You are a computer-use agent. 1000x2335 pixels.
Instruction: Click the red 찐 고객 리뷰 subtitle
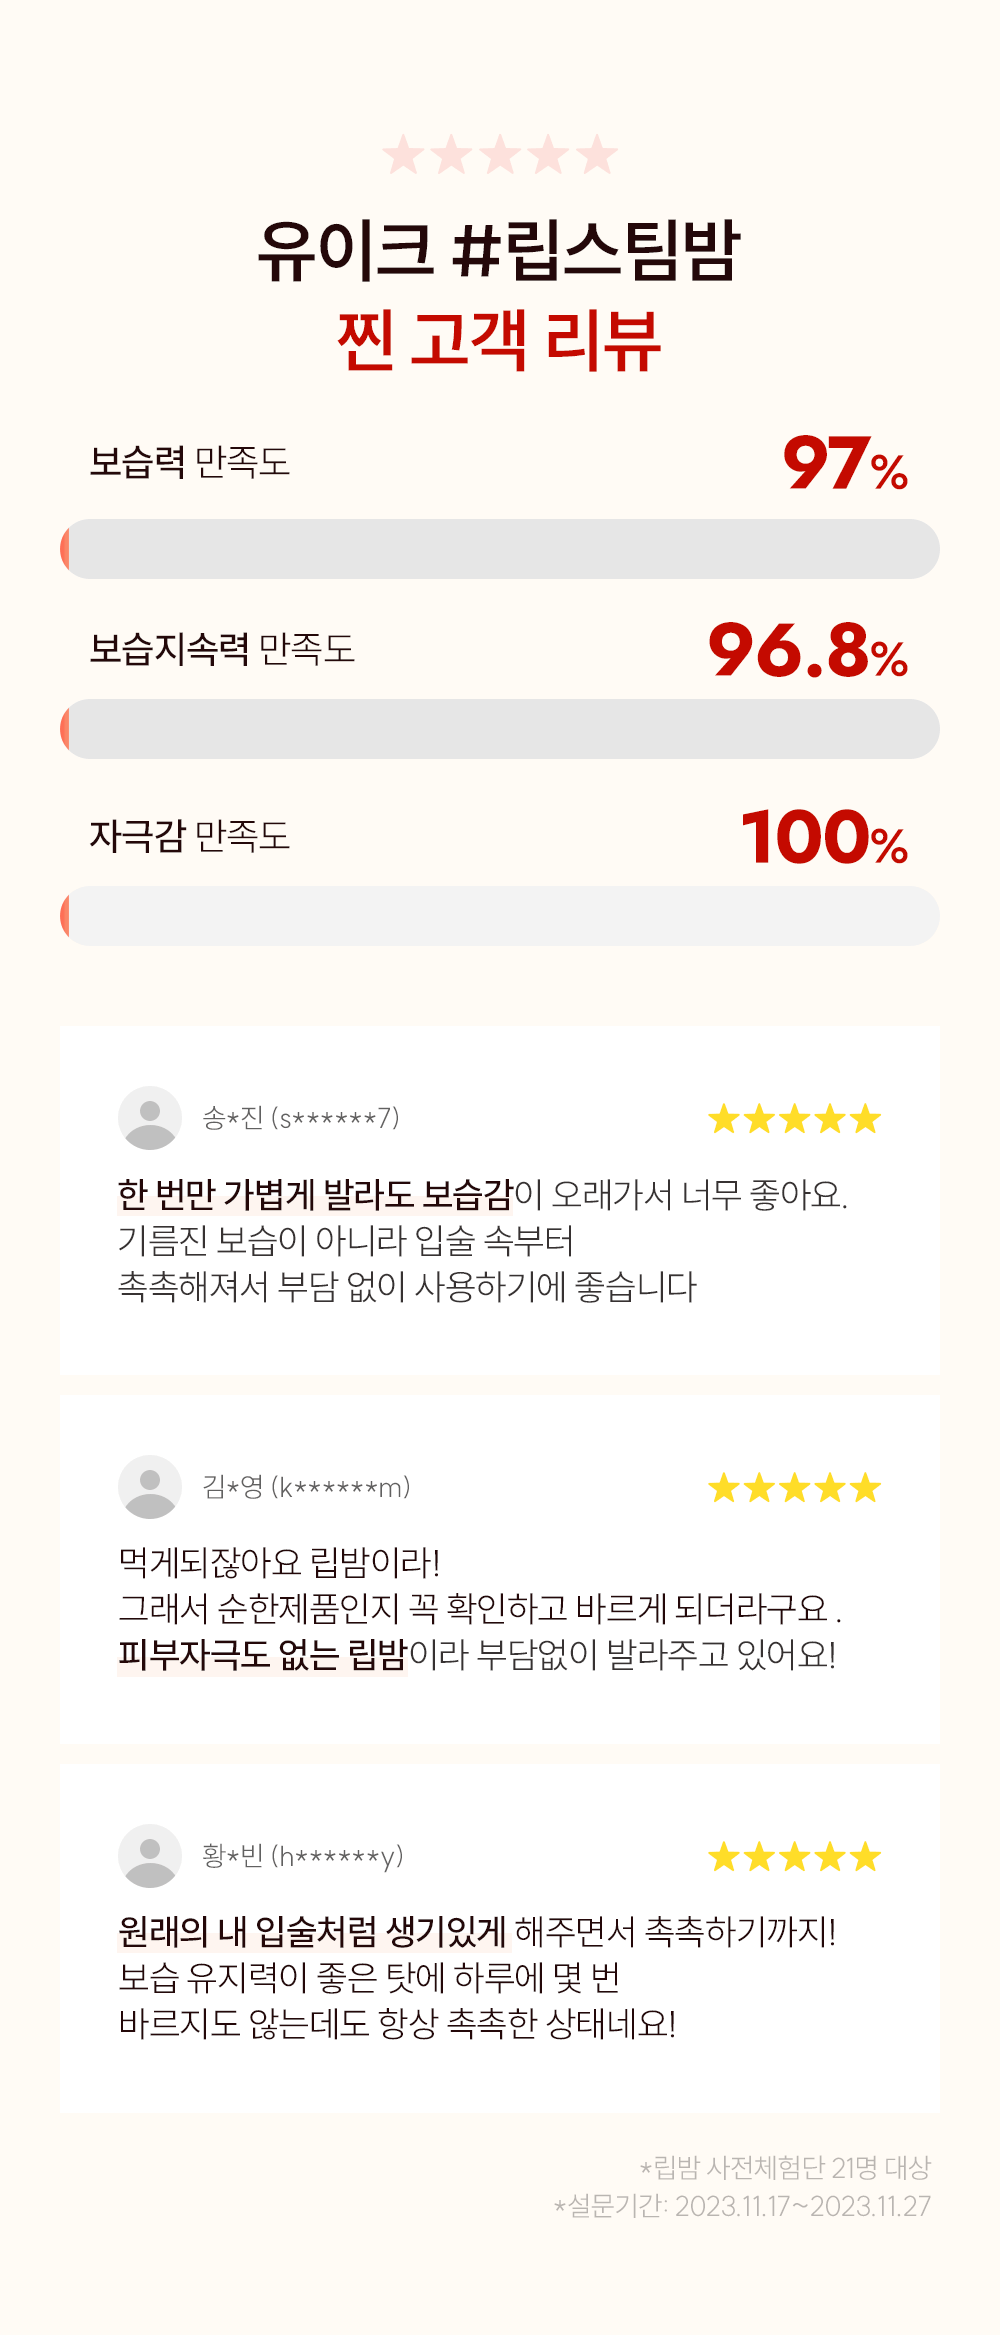click(499, 340)
